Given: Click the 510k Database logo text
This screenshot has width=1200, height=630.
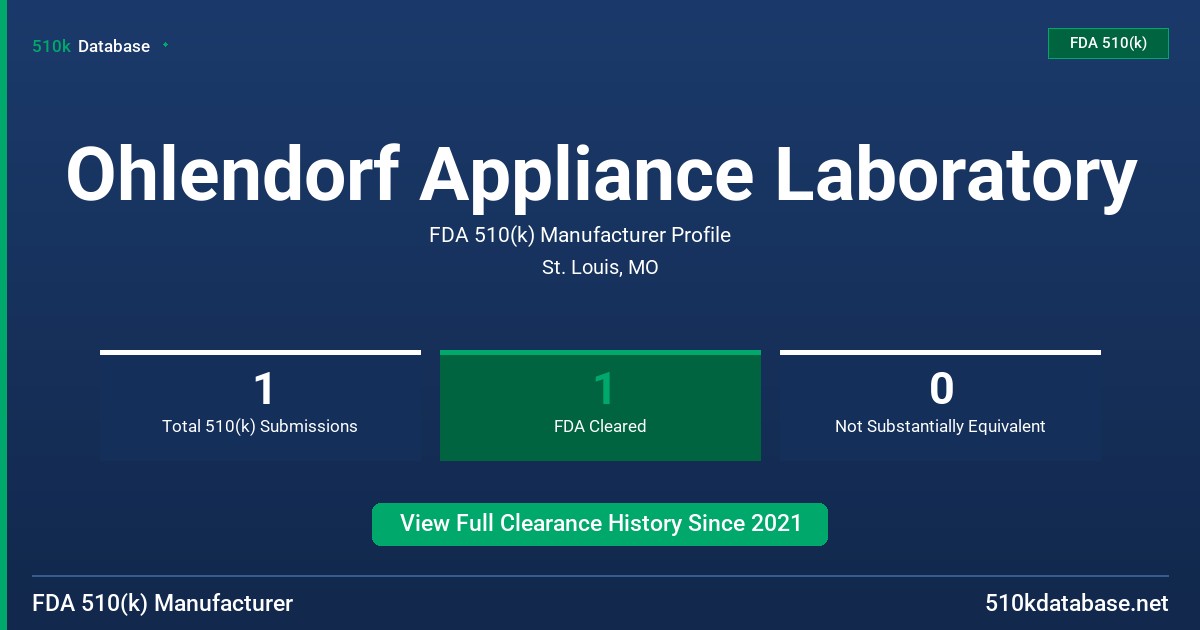Looking at the screenshot, I should [x=91, y=46].
